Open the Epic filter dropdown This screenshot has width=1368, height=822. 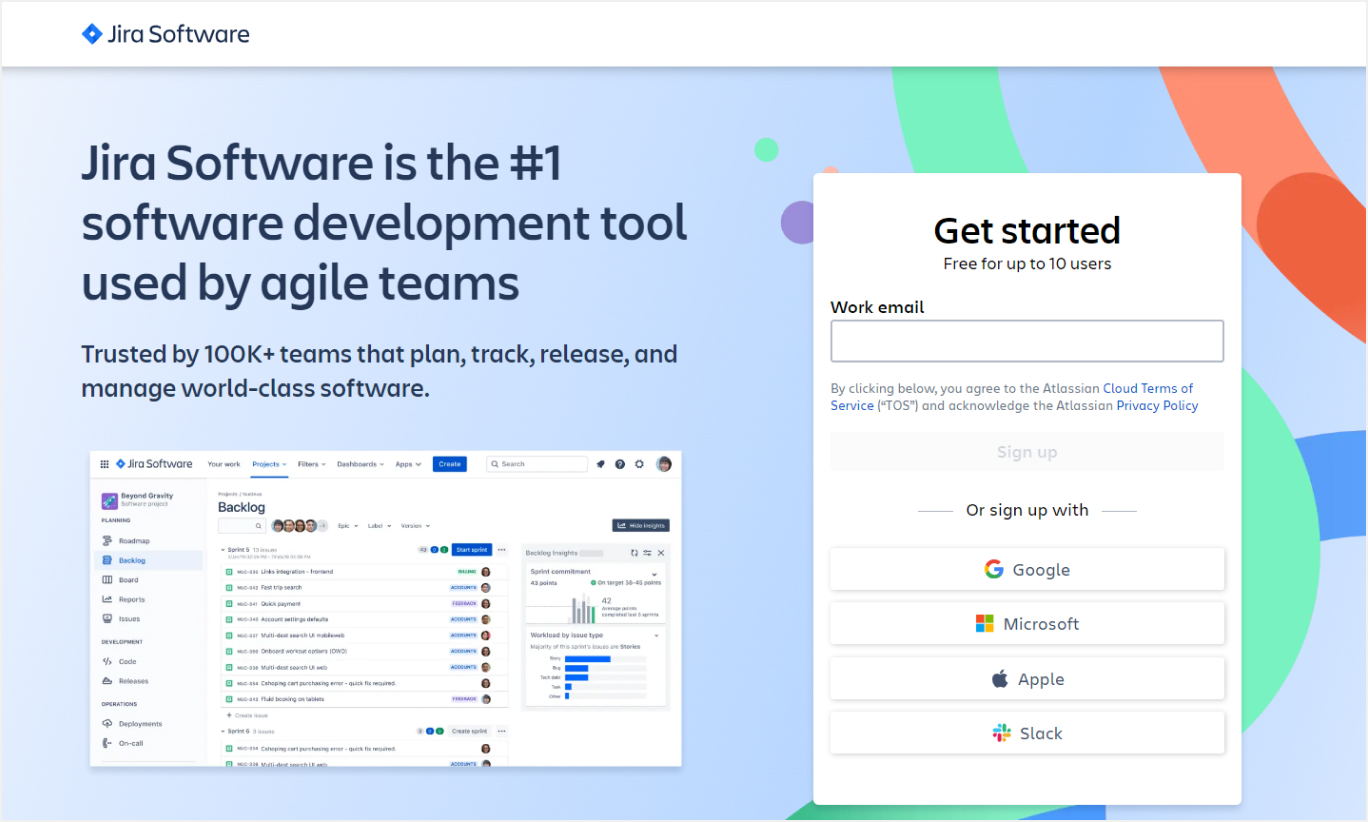pyautogui.click(x=348, y=526)
